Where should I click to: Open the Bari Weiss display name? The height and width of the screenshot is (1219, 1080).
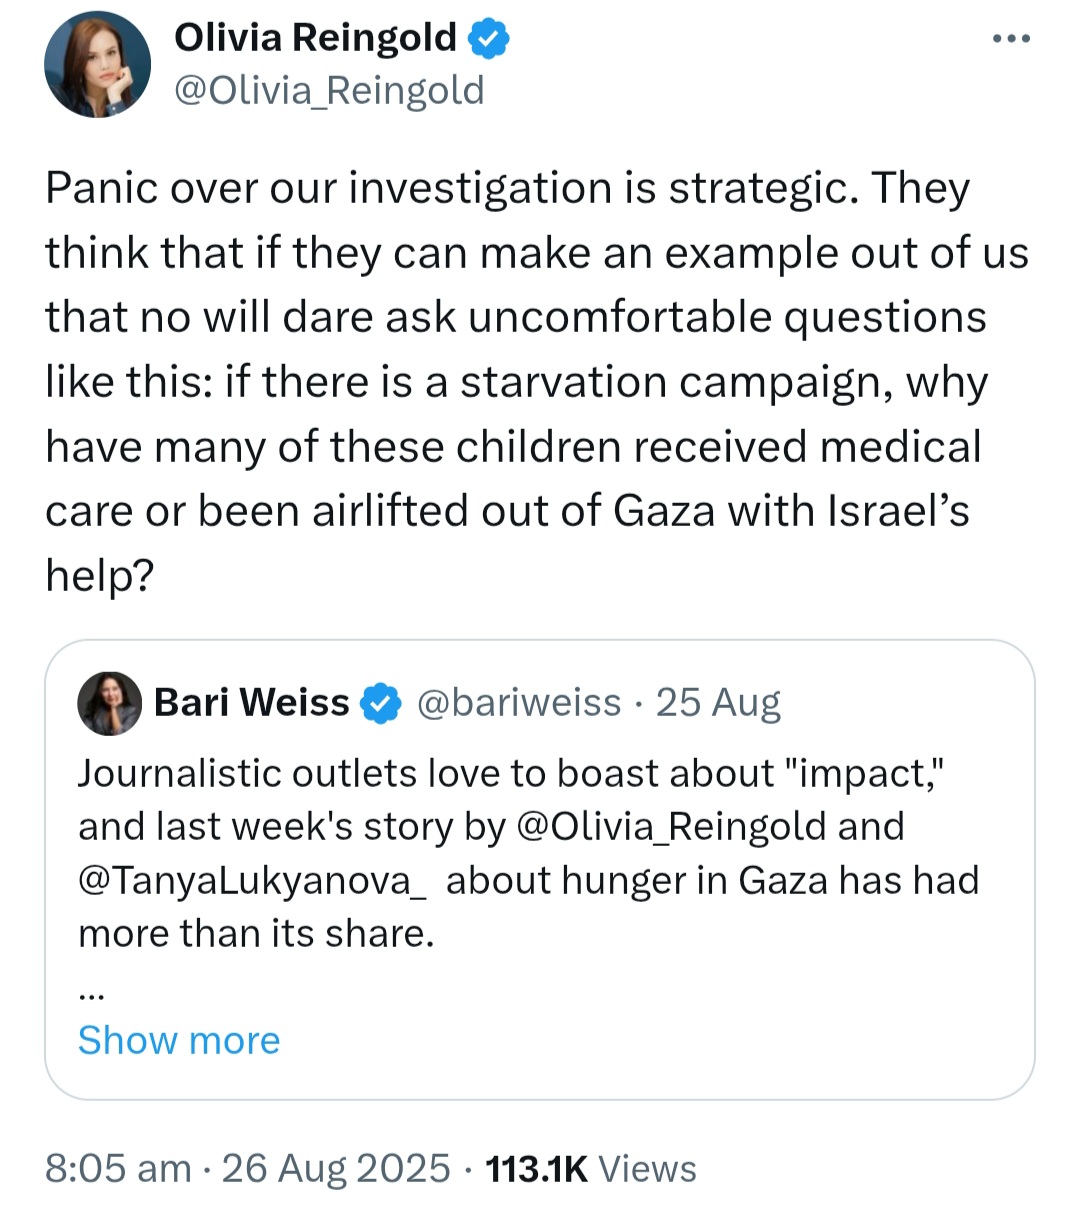[251, 703]
